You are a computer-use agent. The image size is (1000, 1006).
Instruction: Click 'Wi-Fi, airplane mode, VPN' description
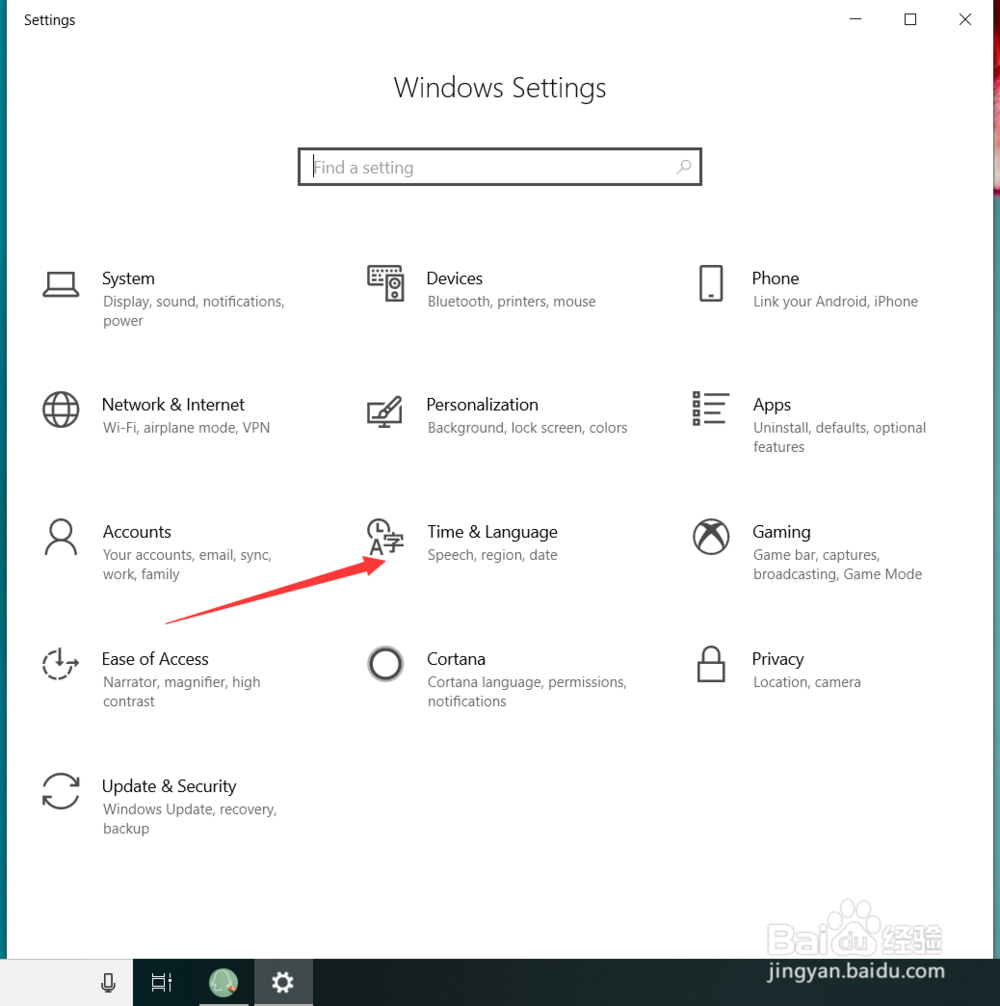click(186, 428)
